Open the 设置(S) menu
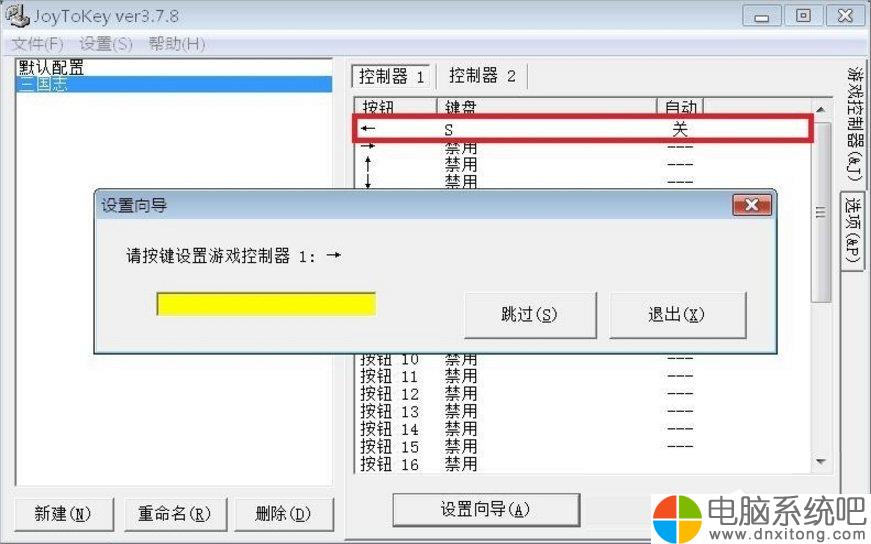871x544 pixels. pyautogui.click(x=106, y=44)
